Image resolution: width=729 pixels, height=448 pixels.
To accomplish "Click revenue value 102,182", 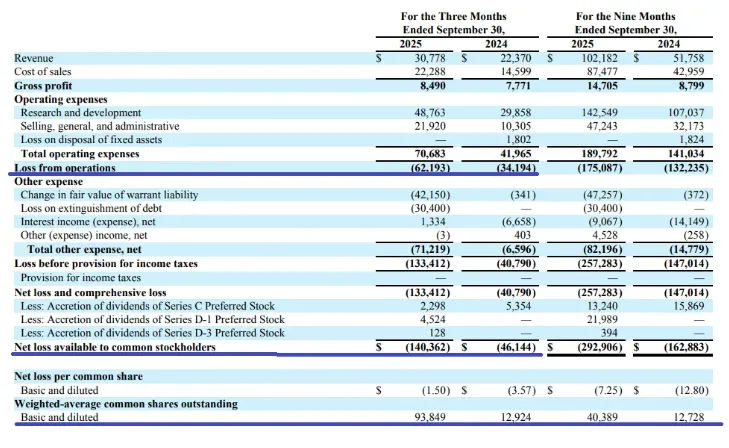I will coord(600,58).
